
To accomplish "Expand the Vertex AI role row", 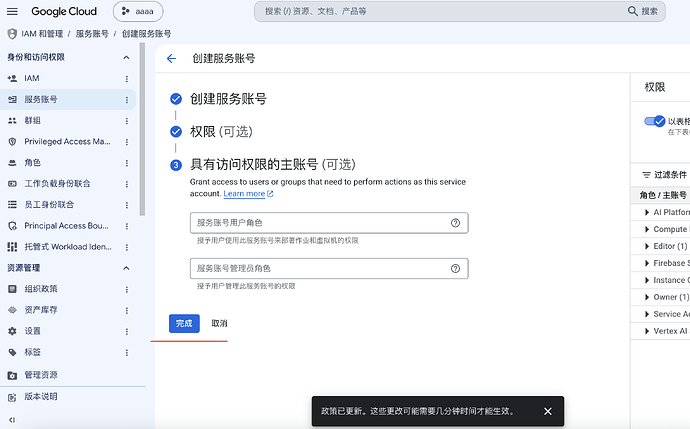I will (647, 331).
